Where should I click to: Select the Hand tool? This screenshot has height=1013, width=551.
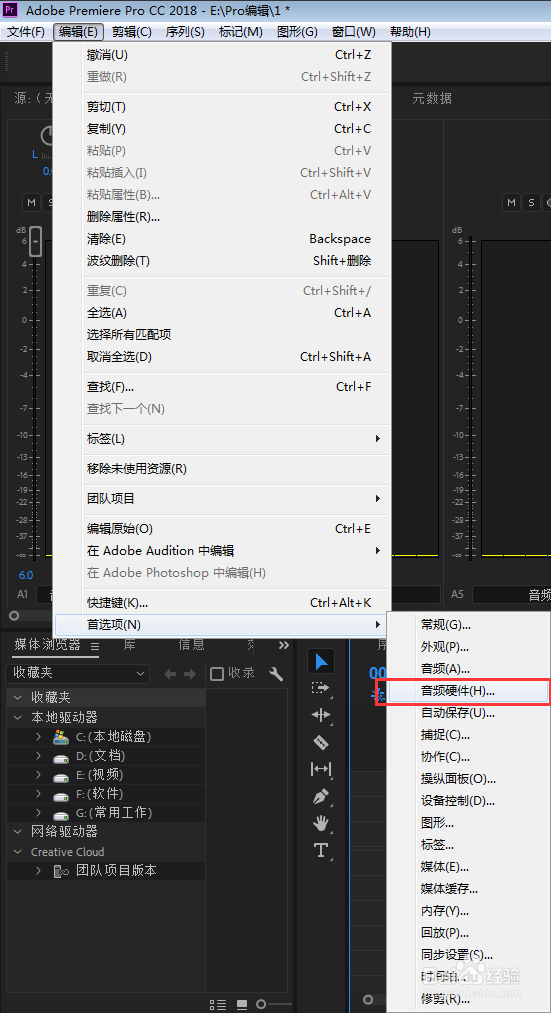click(x=320, y=823)
